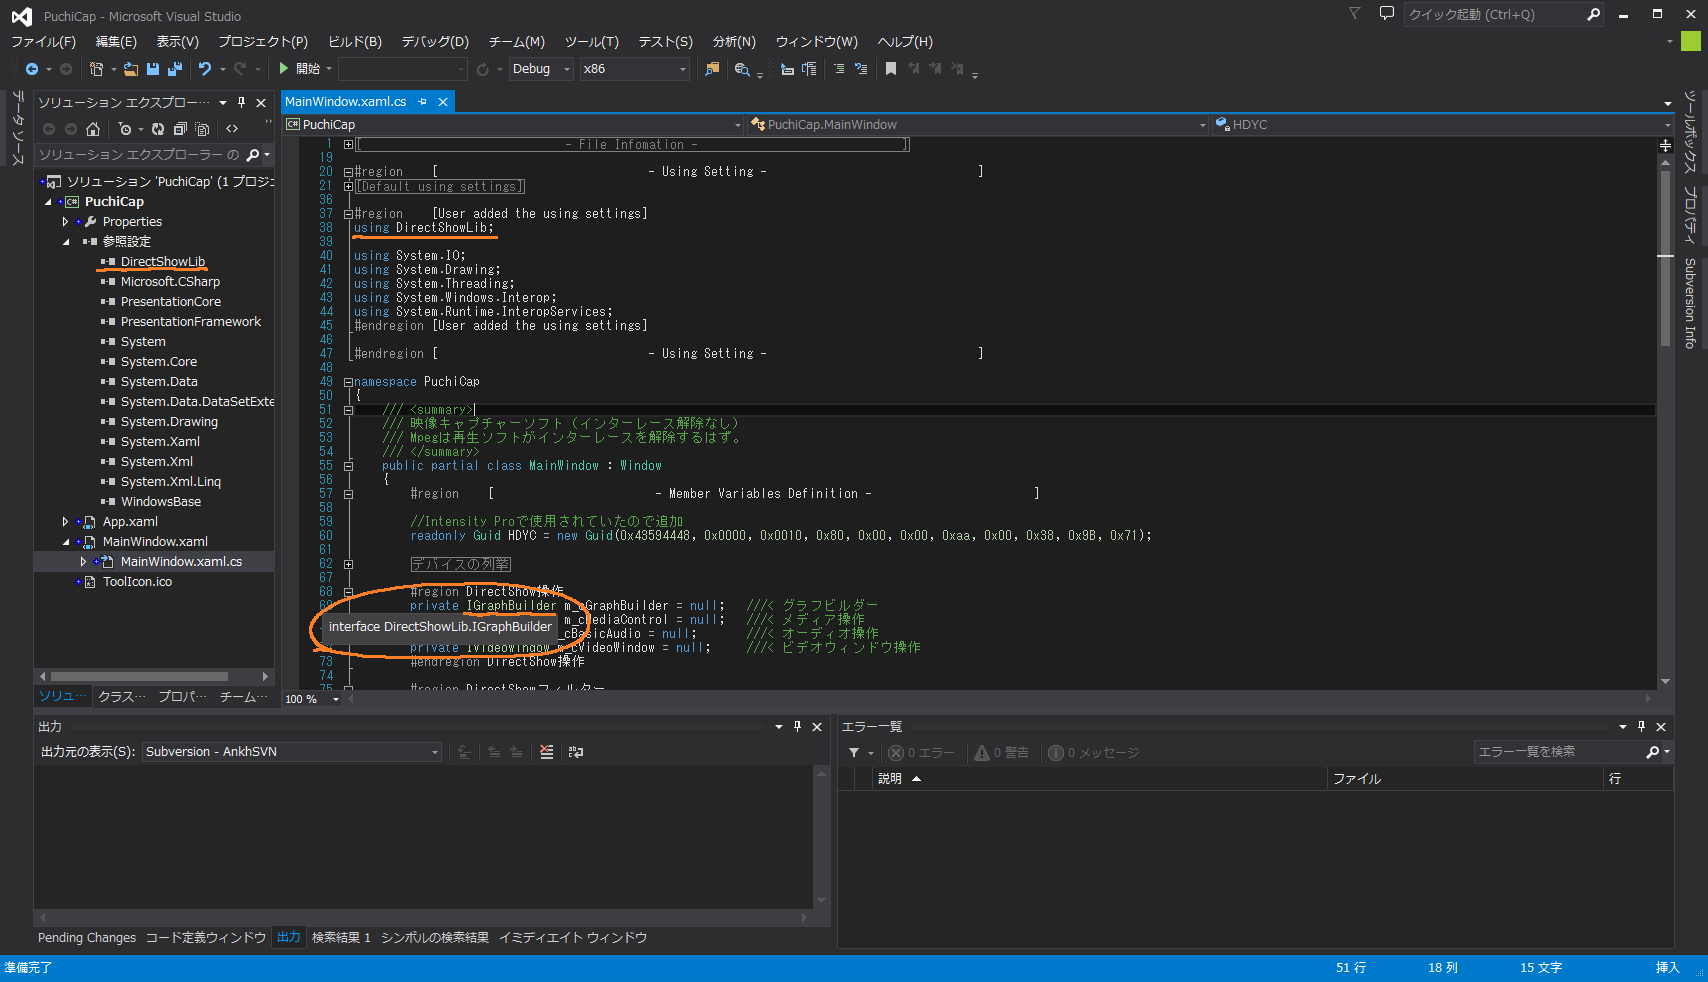Click the open file toolbar icon
This screenshot has width=1708, height=982.
pyautogui.click(x=131, y=69)
